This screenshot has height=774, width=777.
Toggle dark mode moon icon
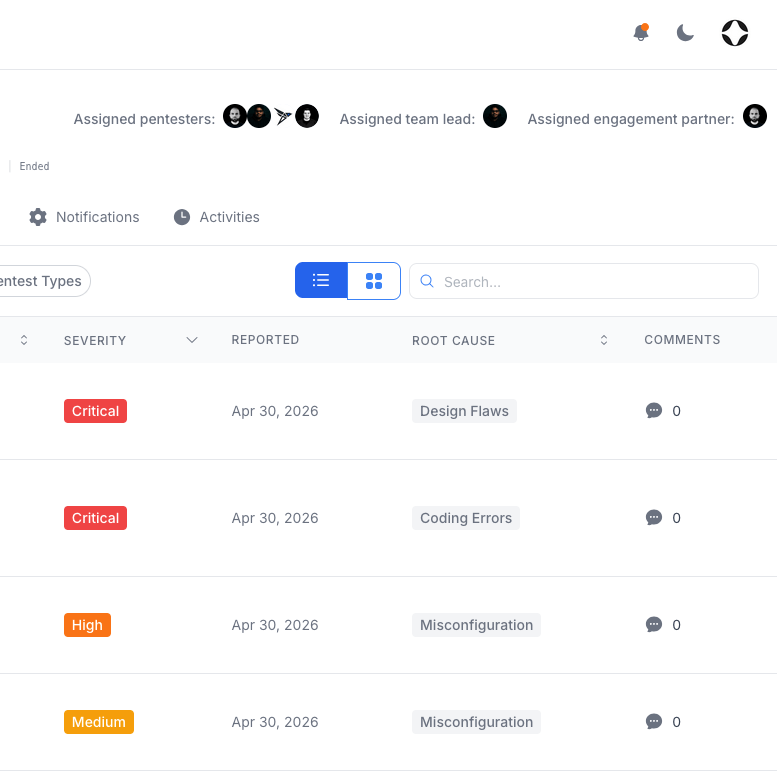pos(685,33)
